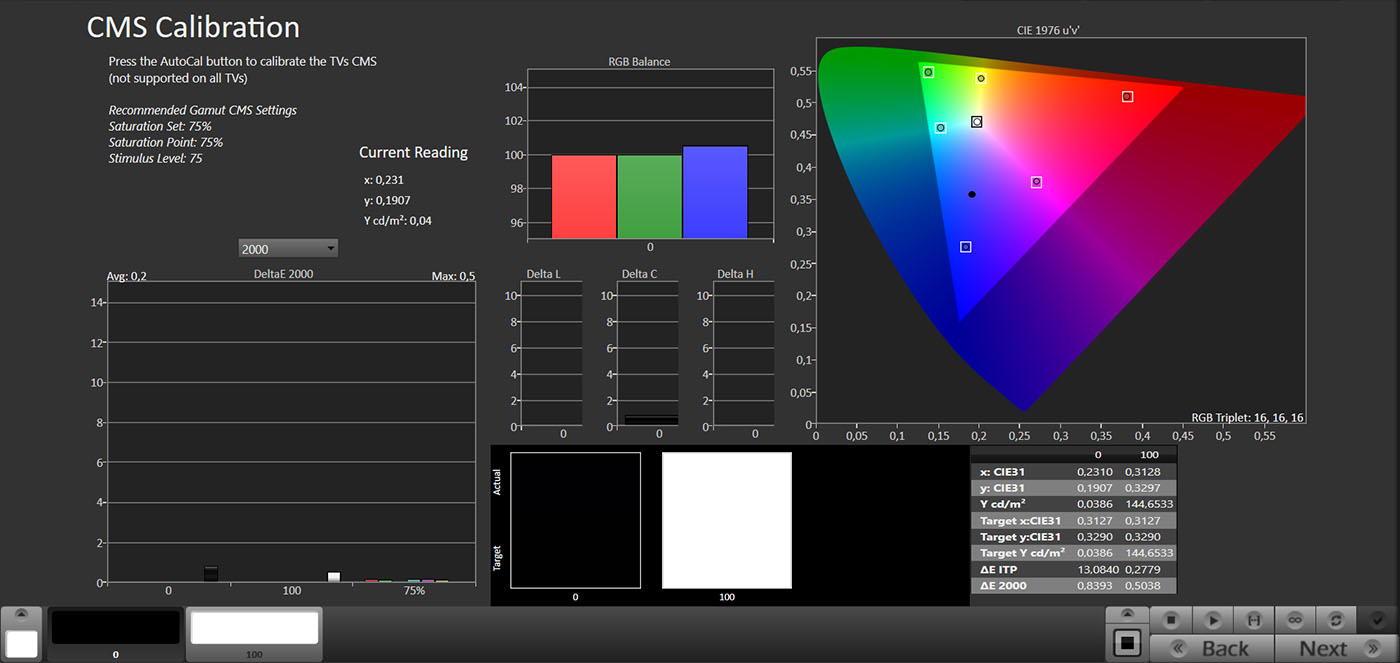Select the white 100 swatch in bottom strip
Viewport: 1400px width, 663px height.
254,628
